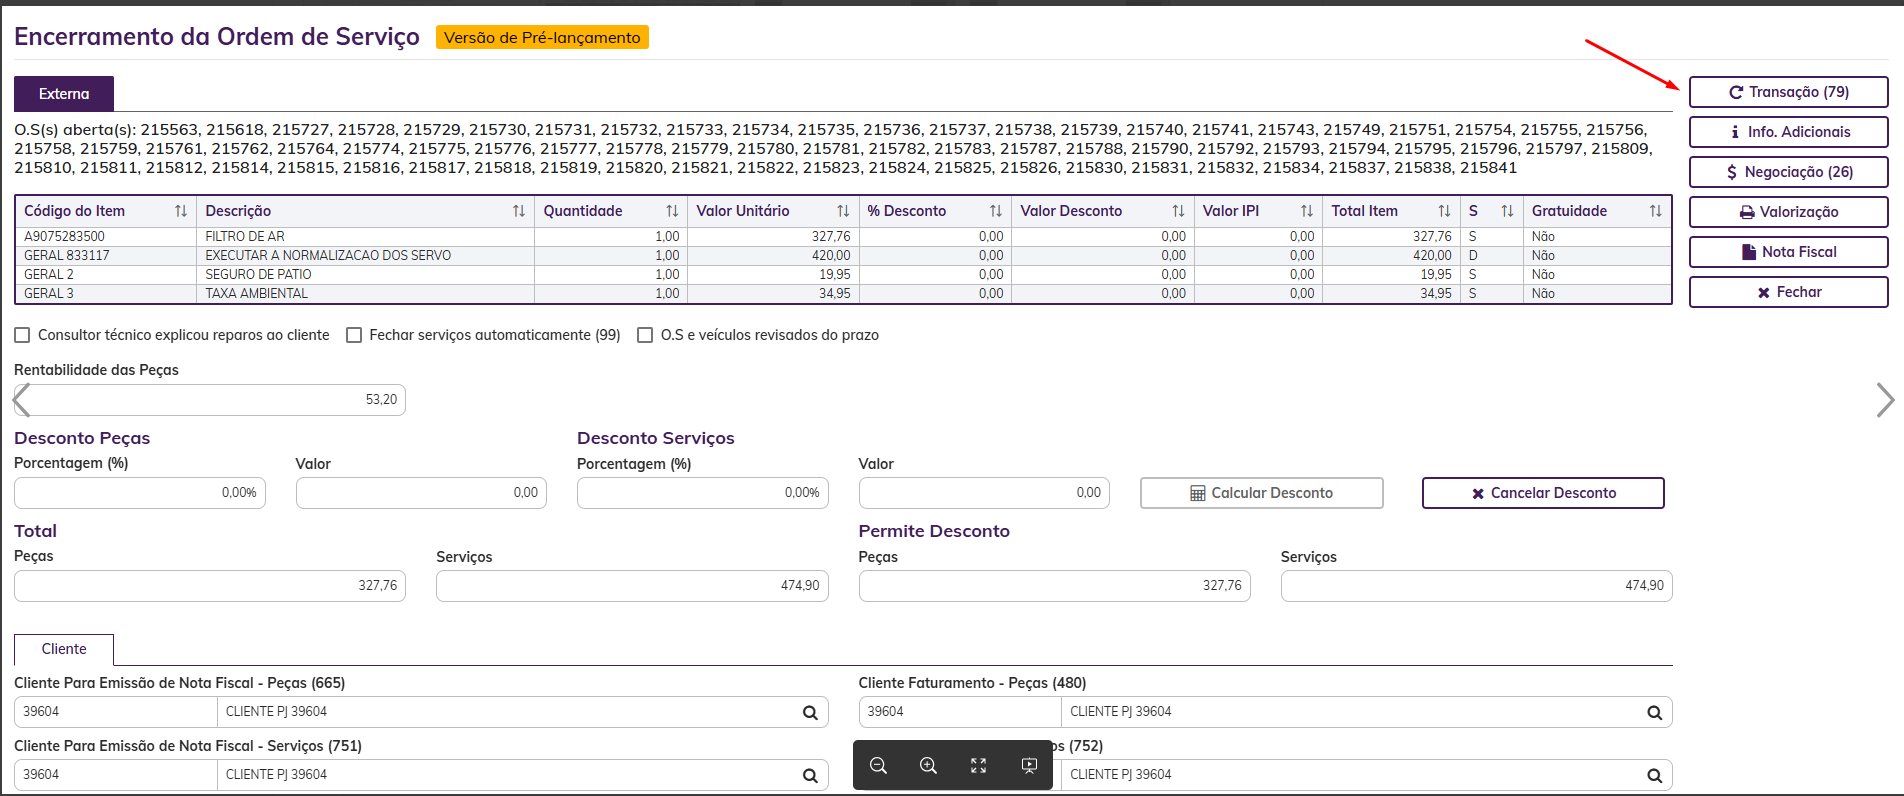Select the Desconto Peças Valor field
Viewport: 1904px width, 796px height.
click(421, 493)
